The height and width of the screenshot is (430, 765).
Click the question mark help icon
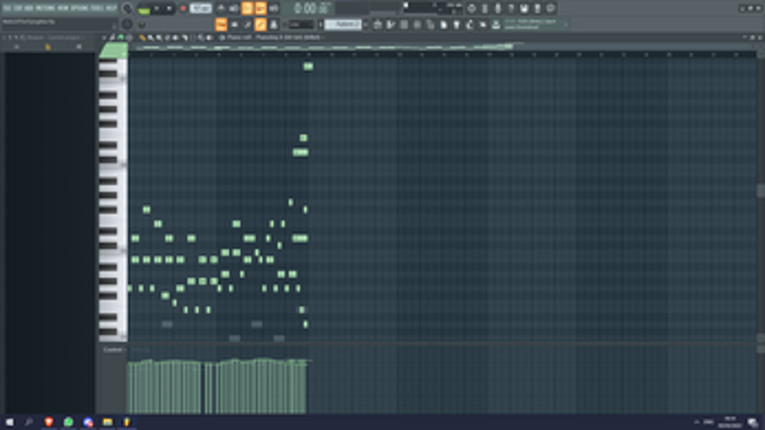pos(511,8)
